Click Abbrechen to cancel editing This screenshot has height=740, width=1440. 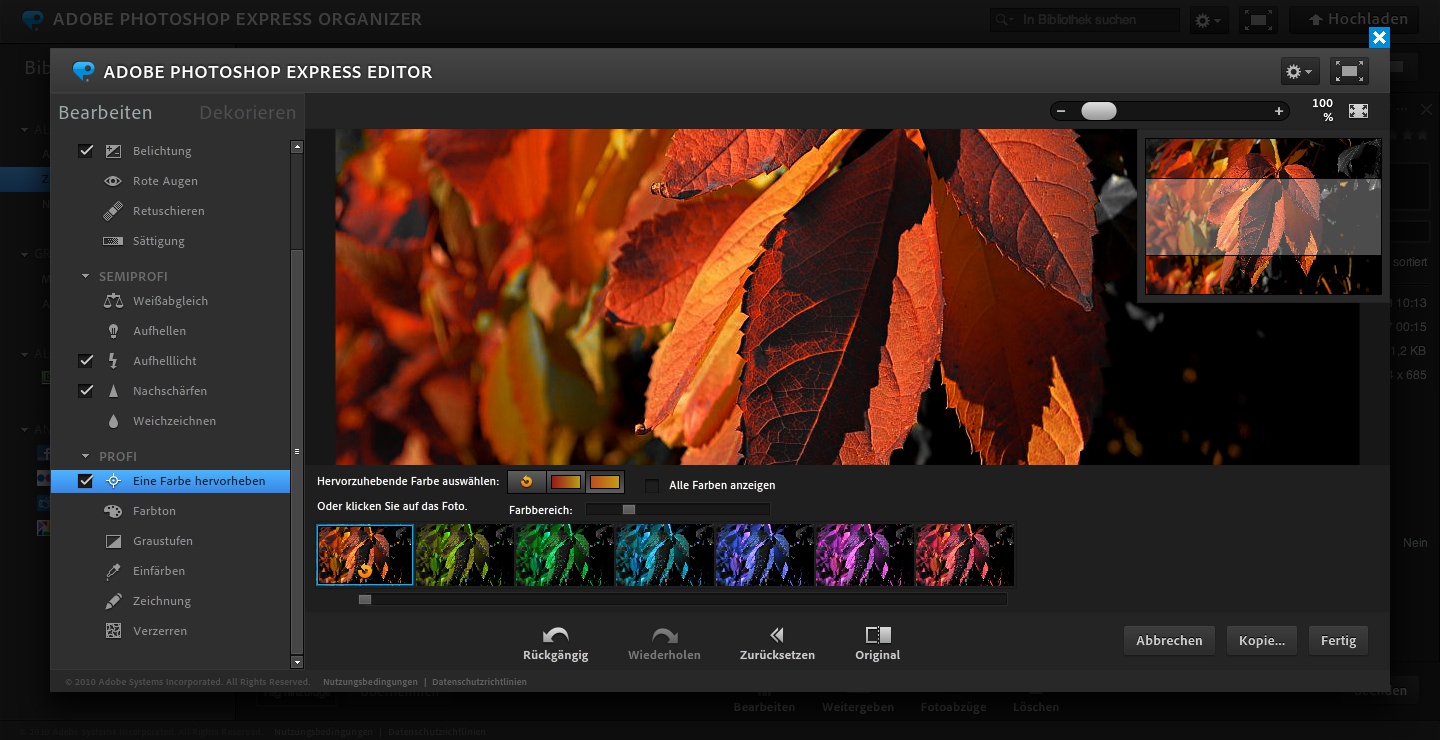point(1169,640)
